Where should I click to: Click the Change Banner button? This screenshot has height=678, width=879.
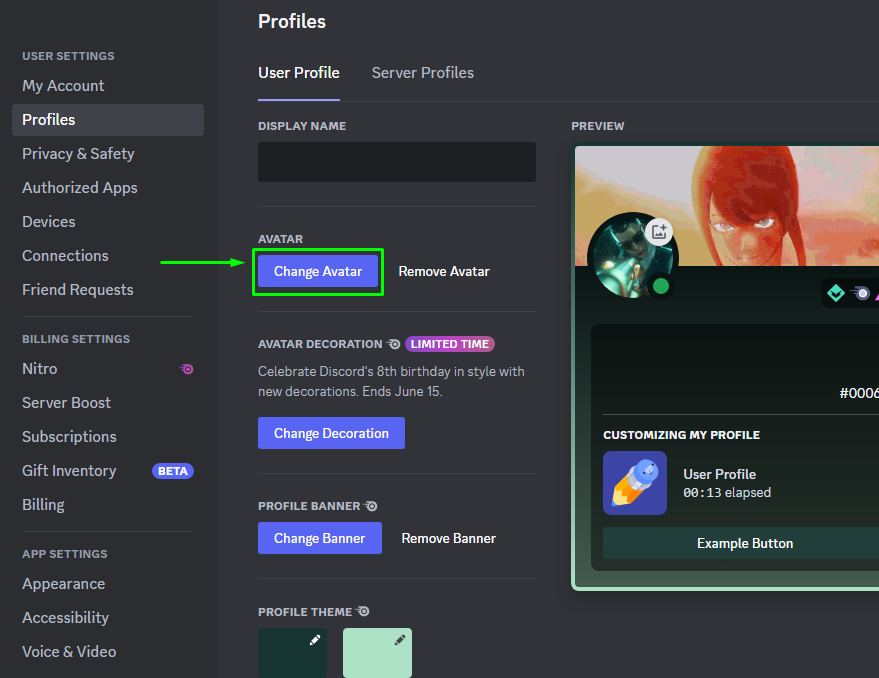point(320,538)
